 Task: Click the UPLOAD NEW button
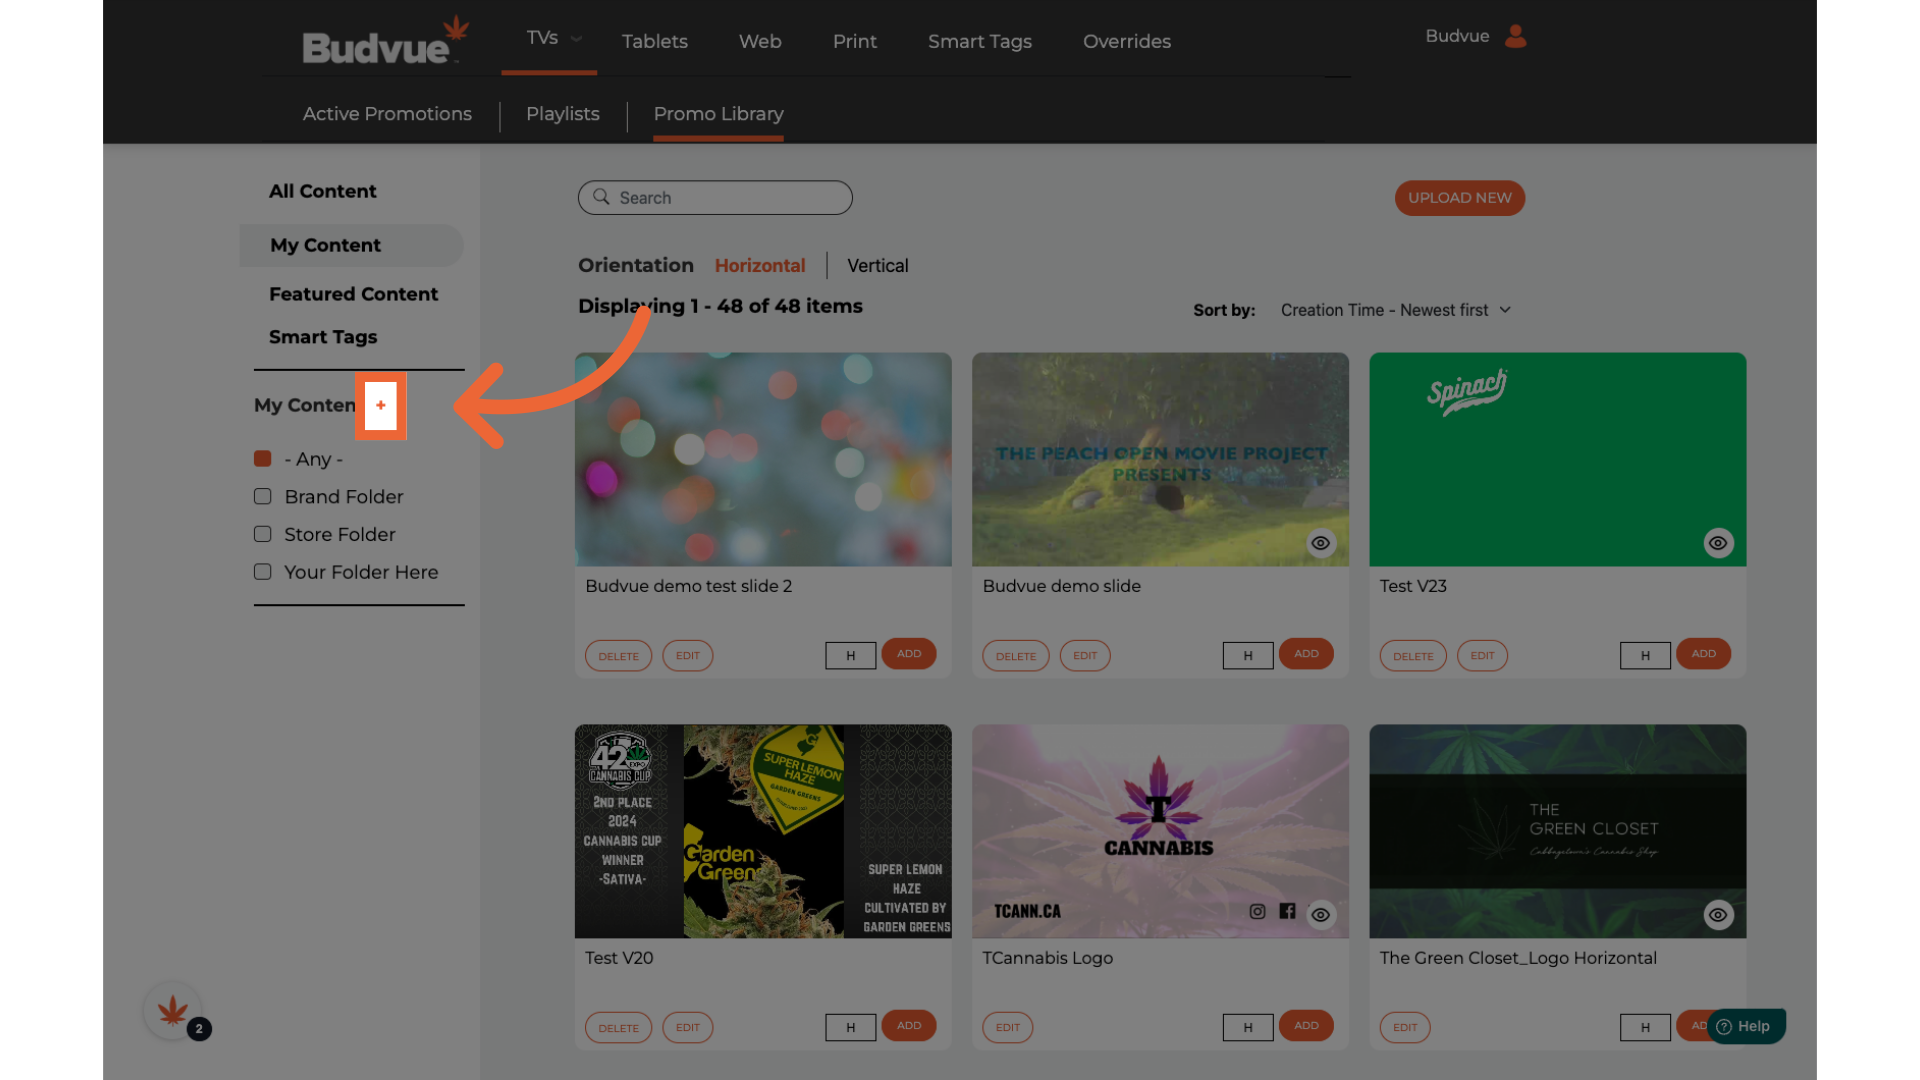click(1459, 198)
